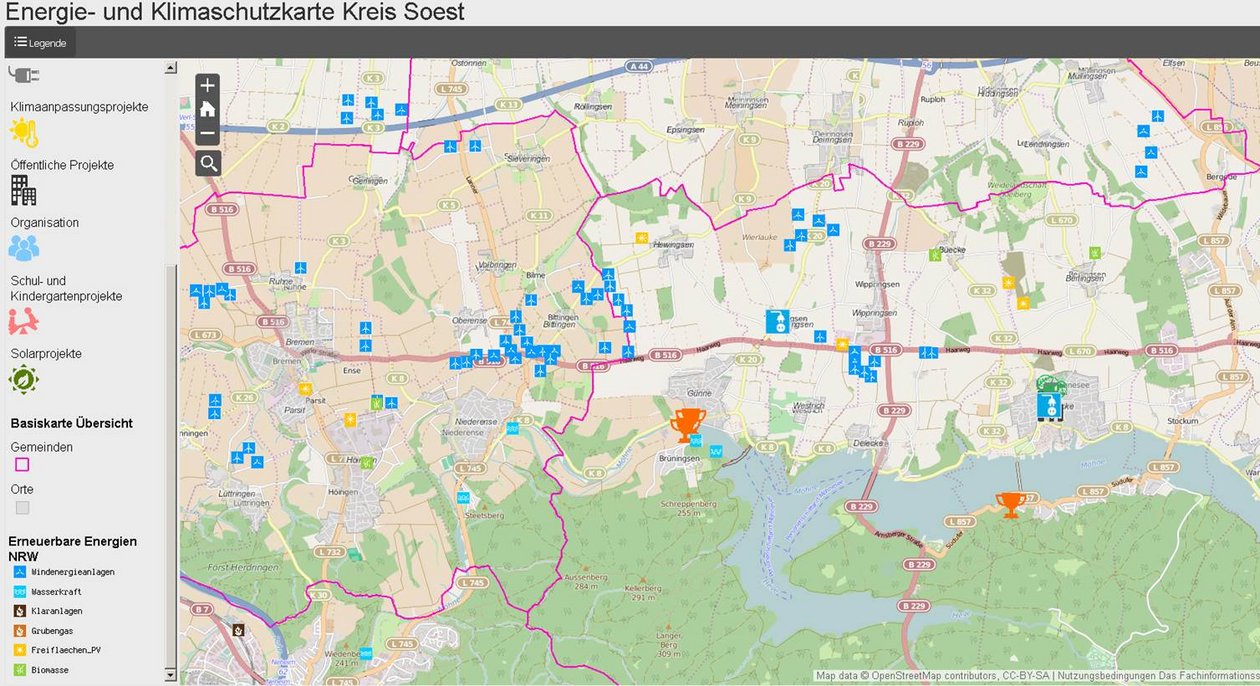Click the orange trophy marker on Südufer
This screenshot has width=1260, height=686.
tap(1010, 504)
